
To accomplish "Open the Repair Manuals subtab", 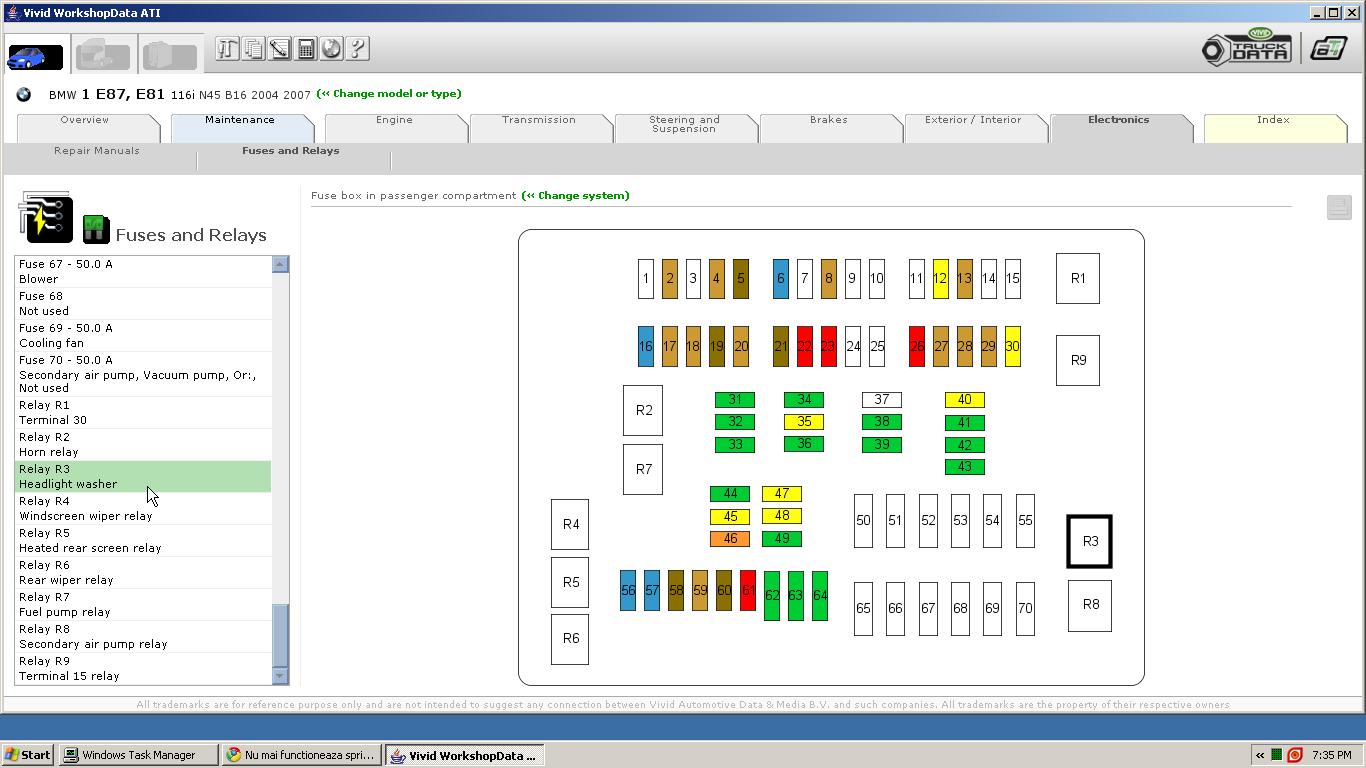I will [97, 151].
